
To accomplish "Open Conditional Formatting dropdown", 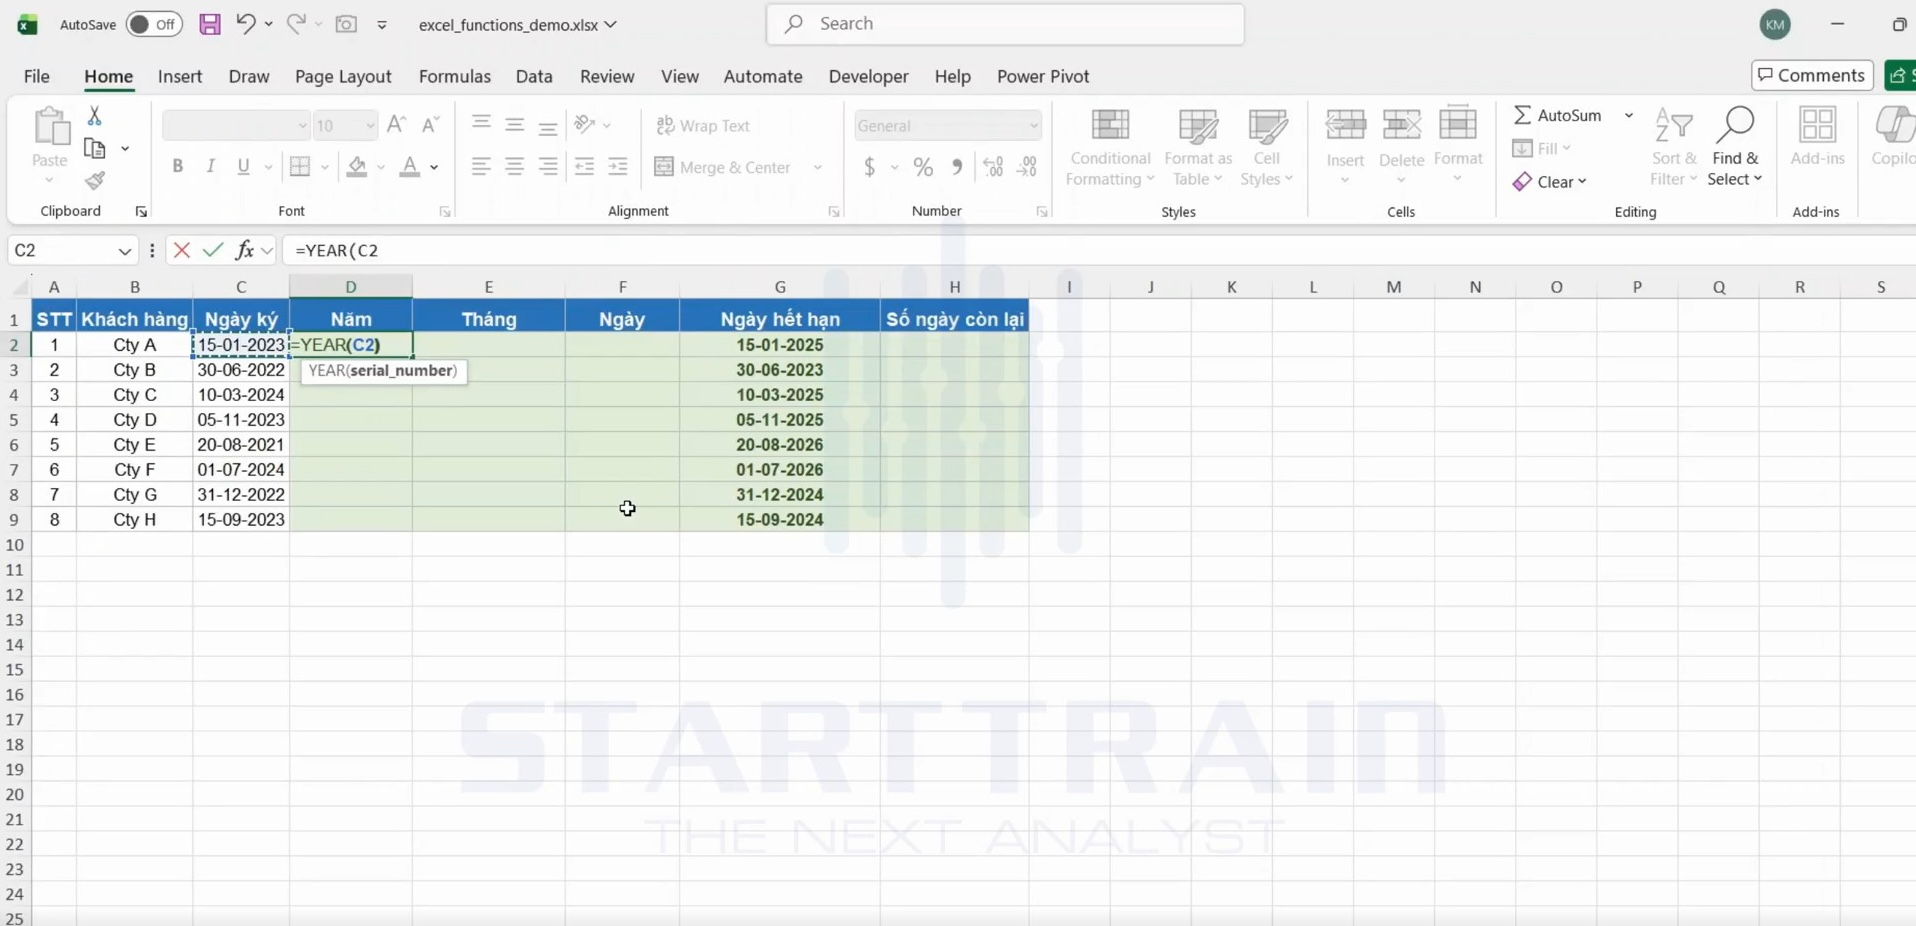I will tap(1110, 147).
